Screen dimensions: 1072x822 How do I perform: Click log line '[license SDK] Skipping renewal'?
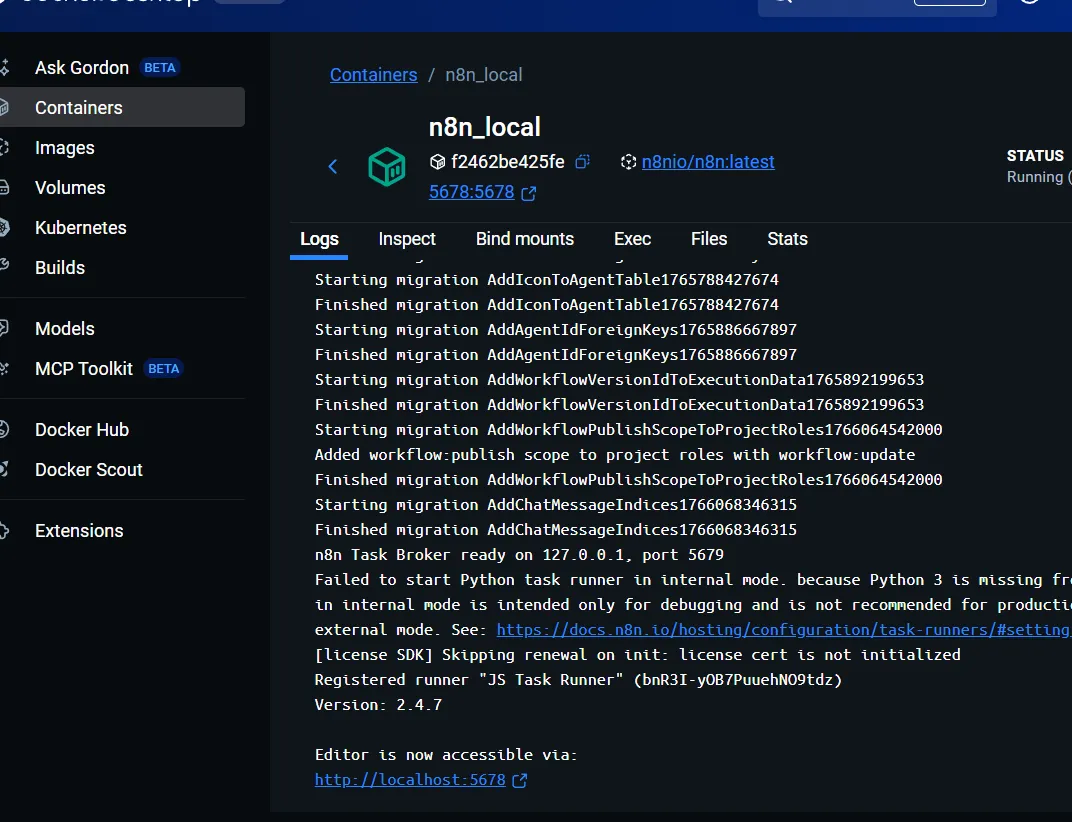637,655
